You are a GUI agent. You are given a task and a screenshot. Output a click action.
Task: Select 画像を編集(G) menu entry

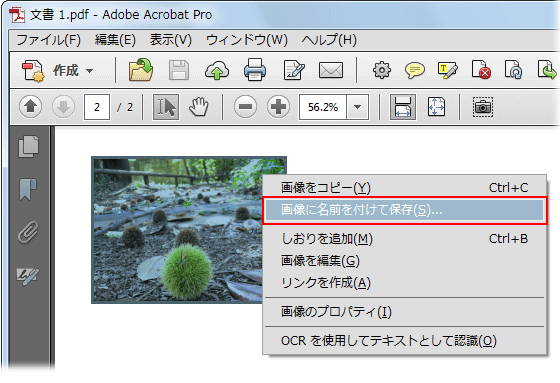[x=405, y=260]
